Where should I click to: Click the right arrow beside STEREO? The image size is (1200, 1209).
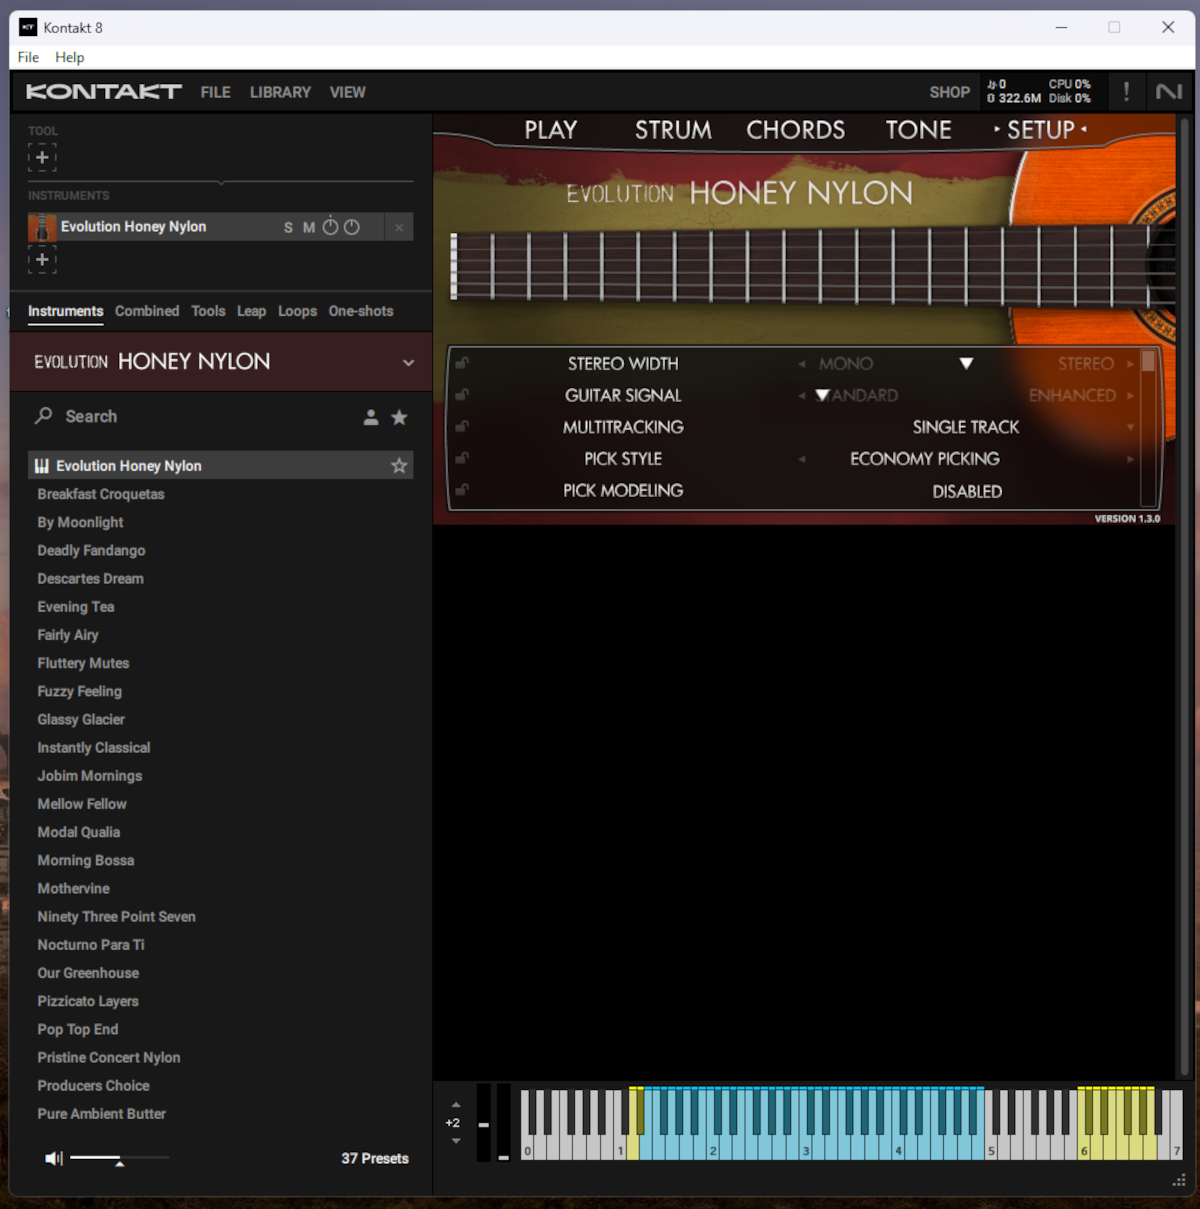[x=1130, y=364]
